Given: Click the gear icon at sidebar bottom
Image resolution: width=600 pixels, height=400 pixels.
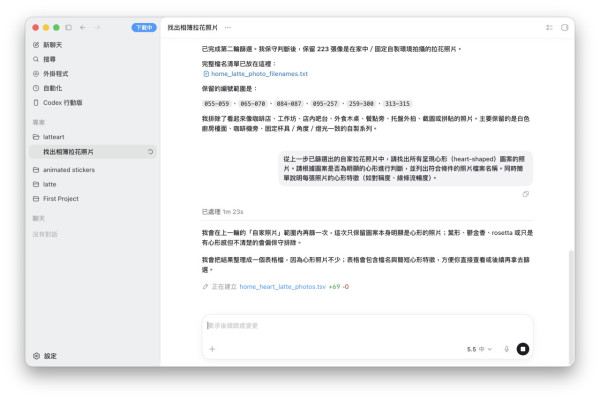Looking at the screenshot, I should coord(36,356).
